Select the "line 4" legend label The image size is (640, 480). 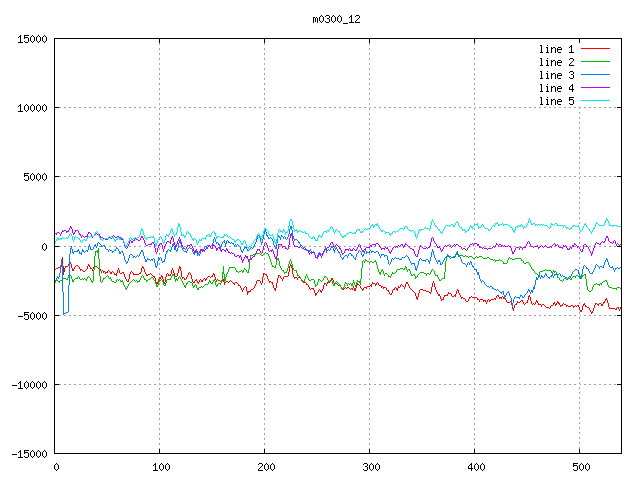tap(556, 88)
